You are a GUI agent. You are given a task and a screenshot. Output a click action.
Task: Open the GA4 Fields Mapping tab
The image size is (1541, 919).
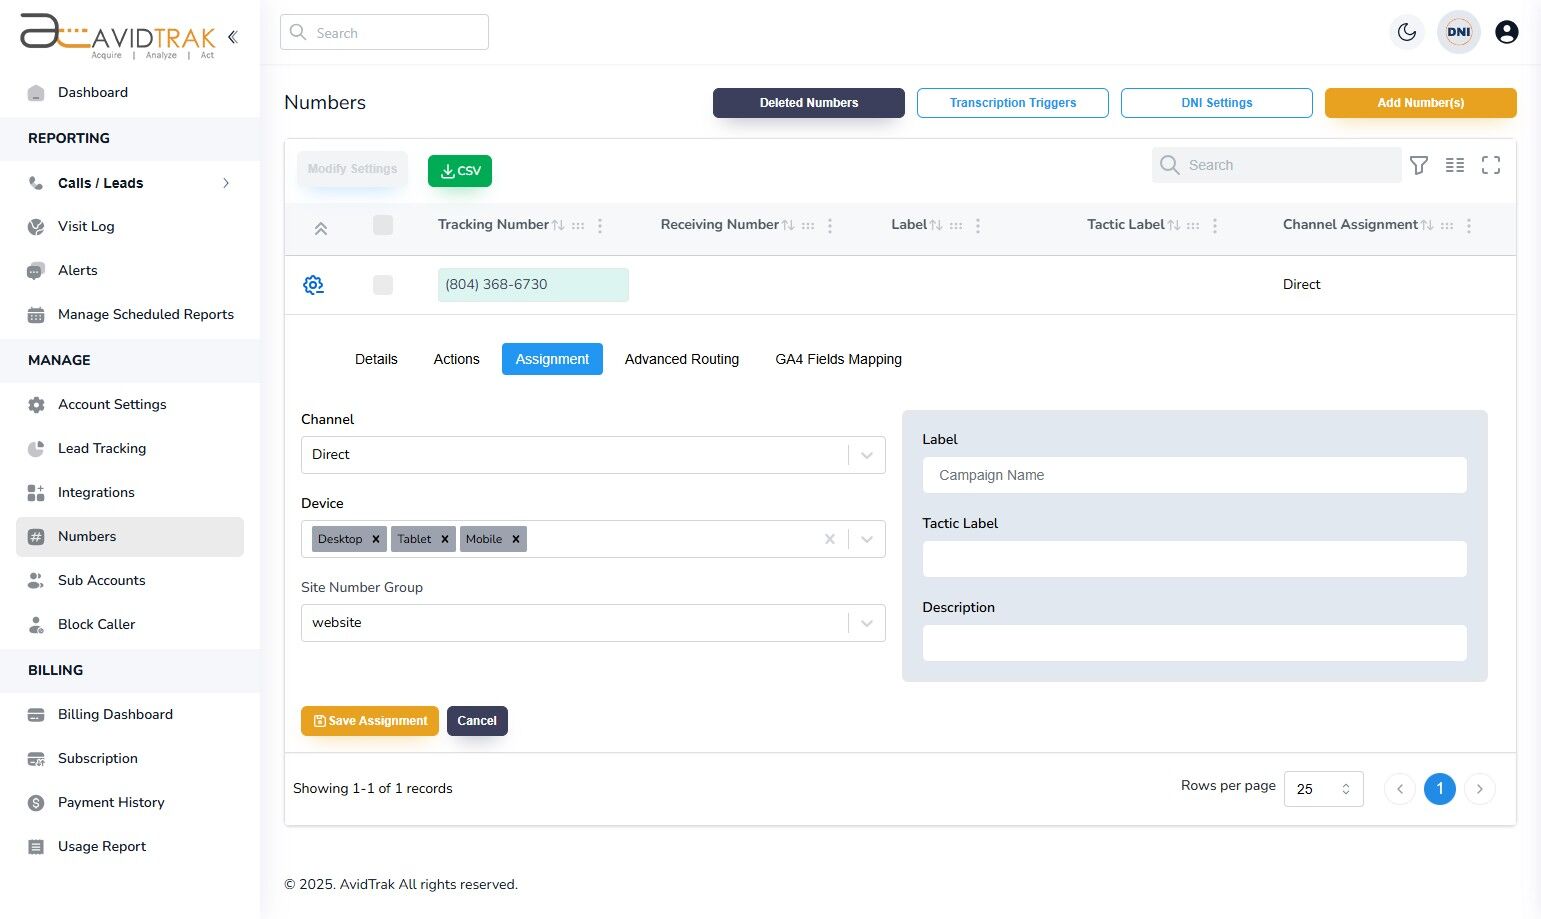coord(838,359)
